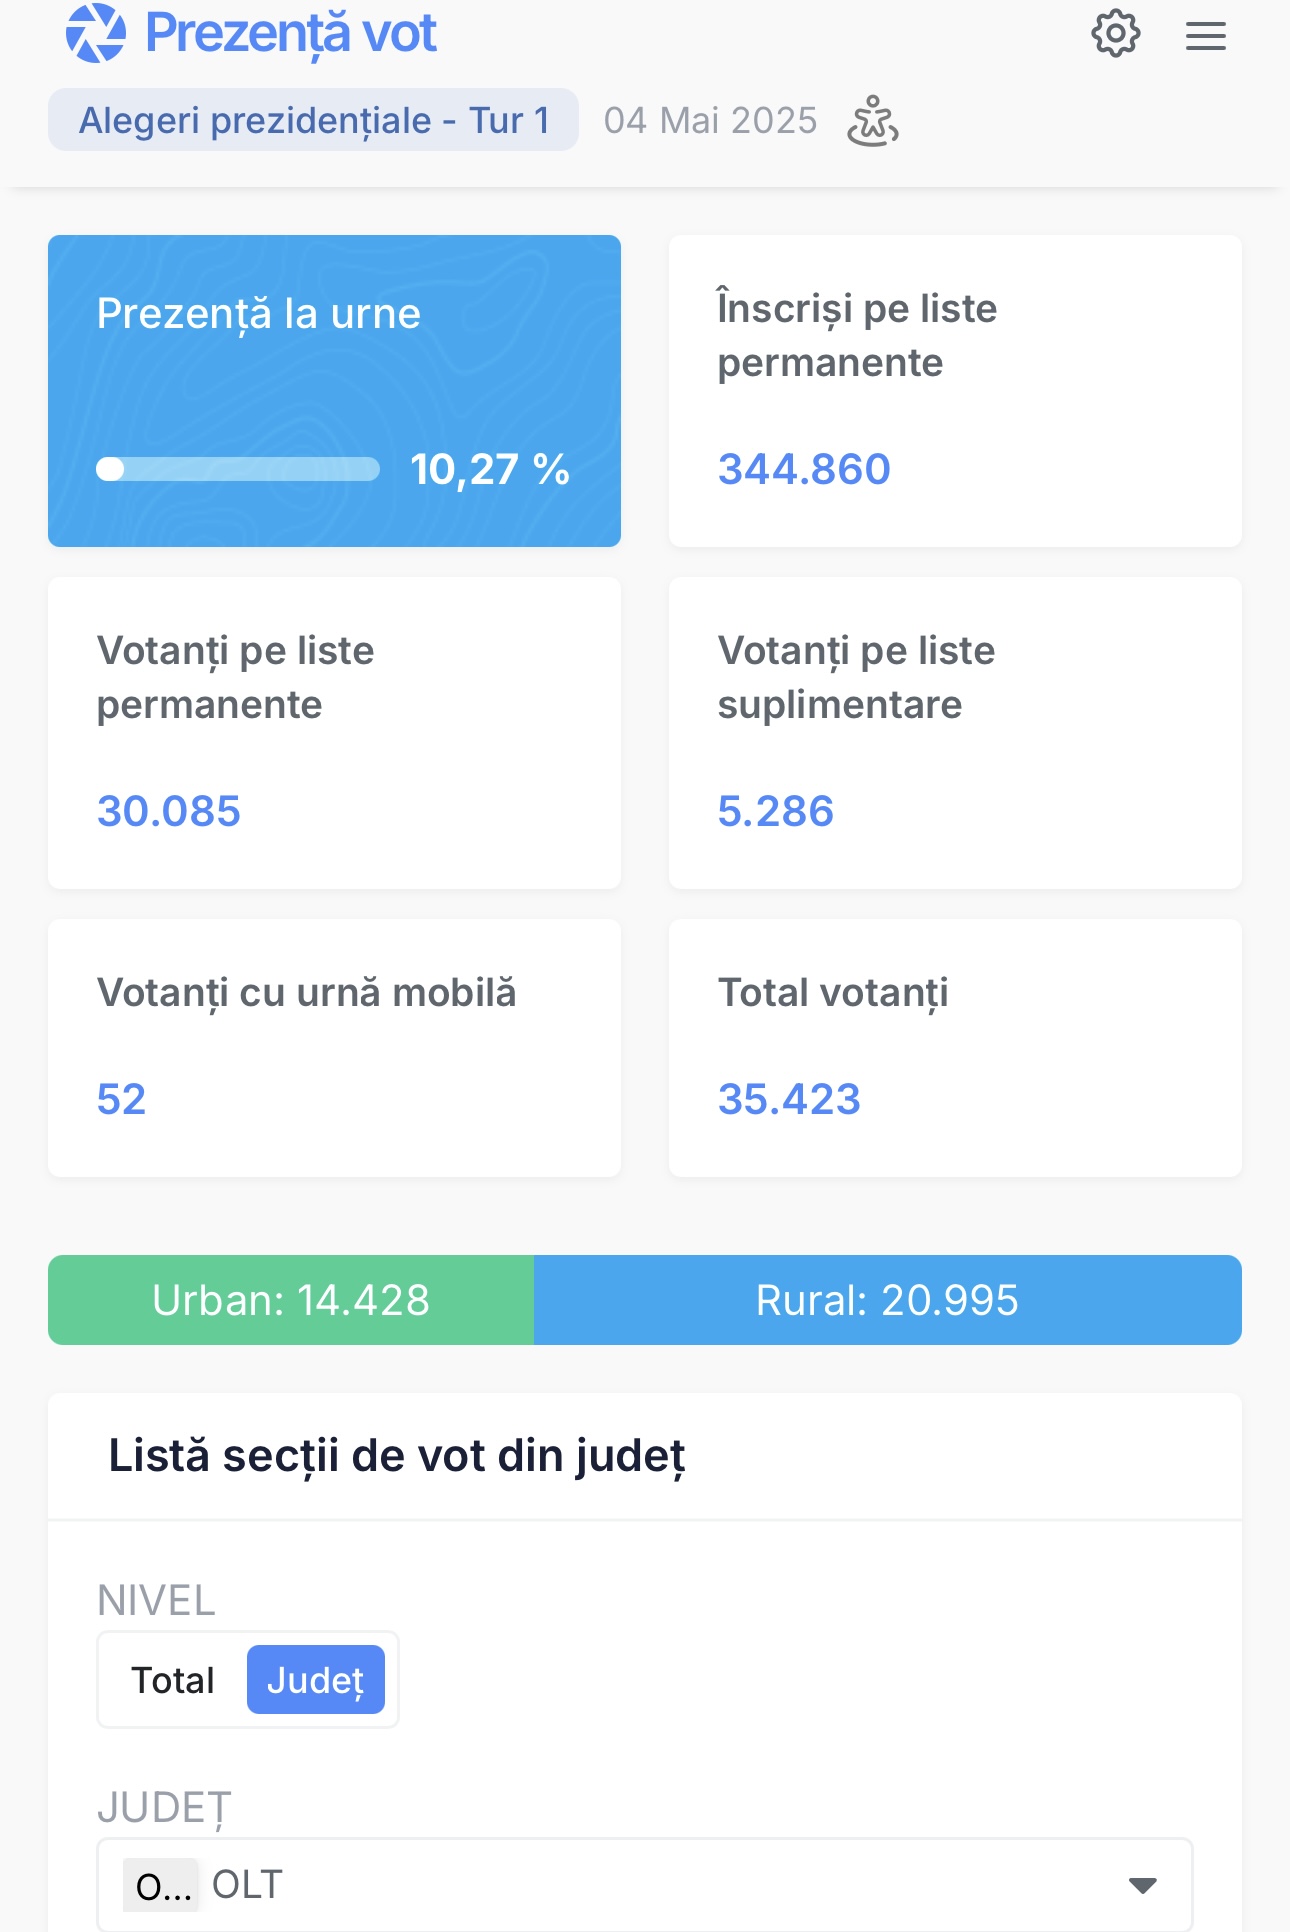Click the Votanți pe liste permanente card
The width and height of the screenshot is (1290, 1932).
pyautogui.click(x=334, y=733)
